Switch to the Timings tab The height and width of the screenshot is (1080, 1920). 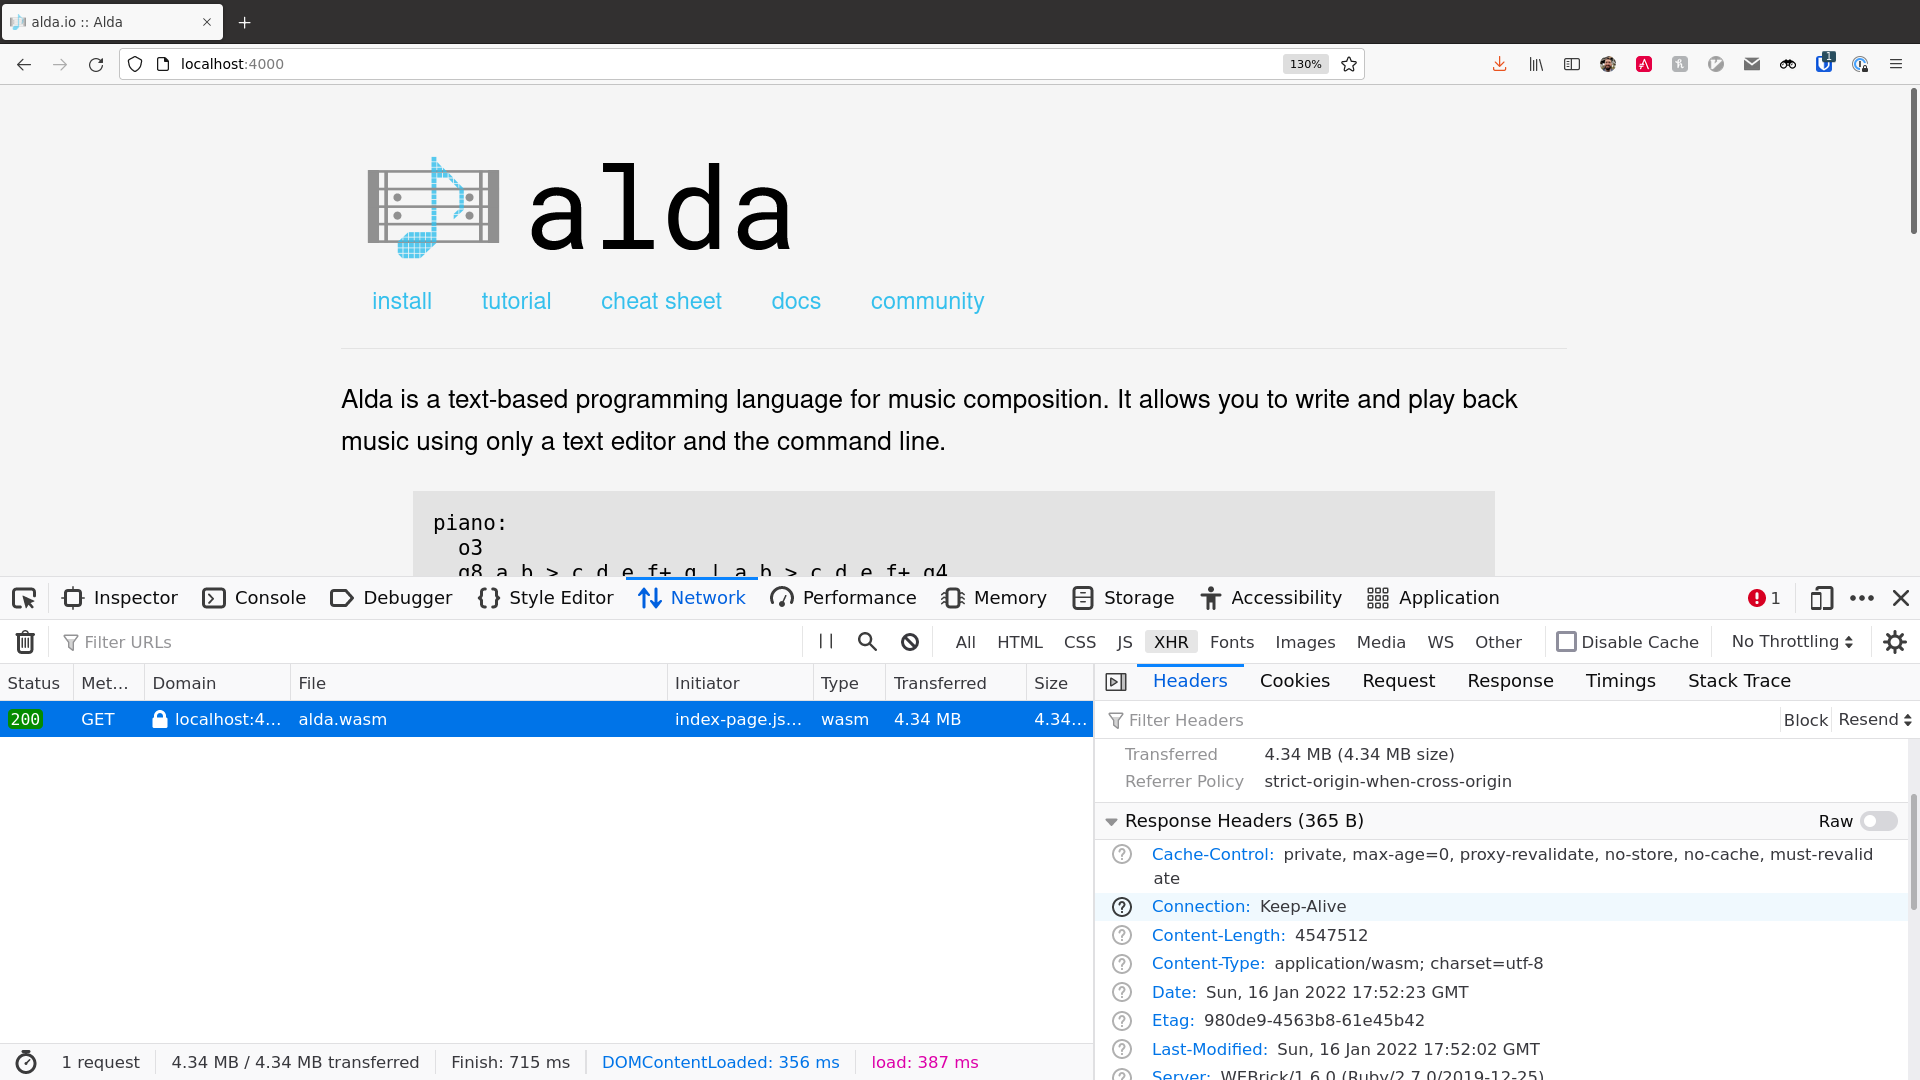[1620, 681]
